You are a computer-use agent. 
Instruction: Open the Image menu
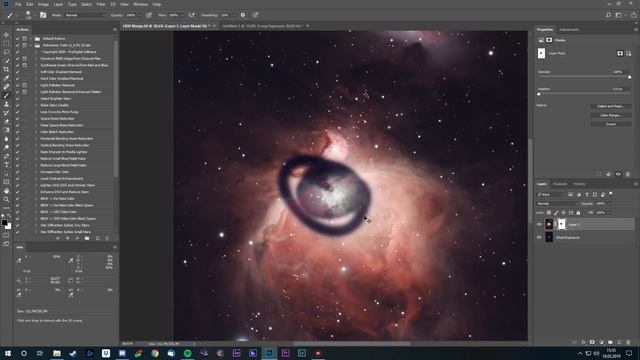[x=43, y=4]
